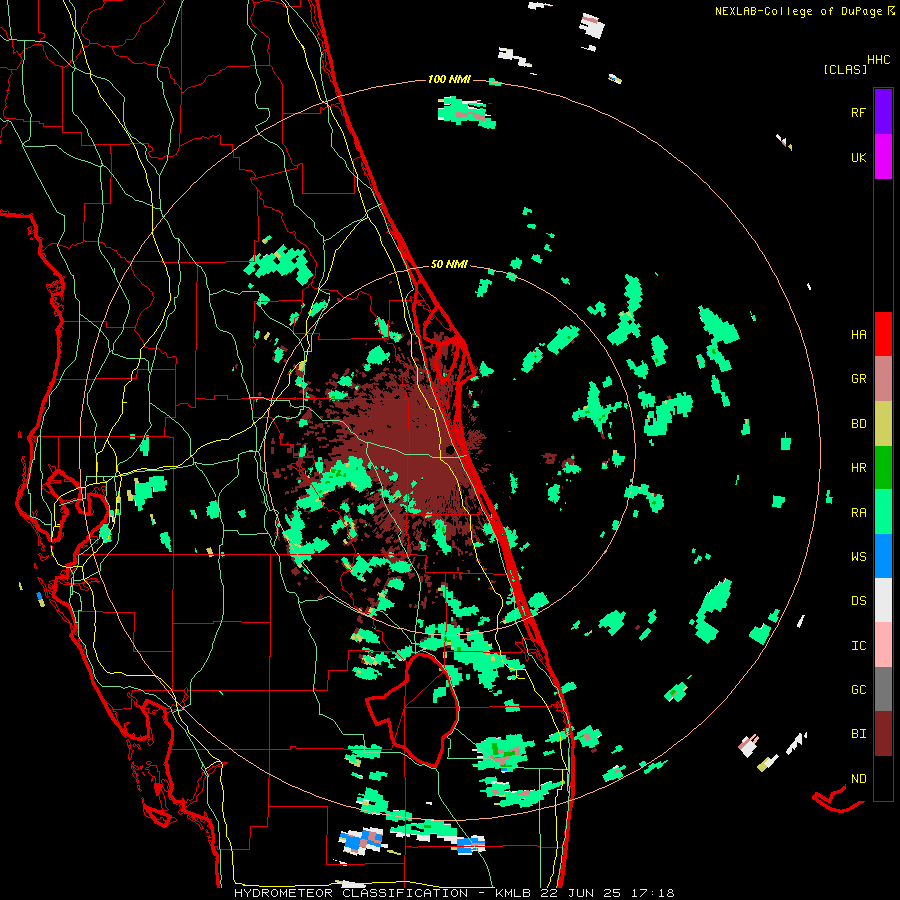The image size is (900, 900).
Task: Click the '50 NMI' range ring label
Action: pos(449,265)
